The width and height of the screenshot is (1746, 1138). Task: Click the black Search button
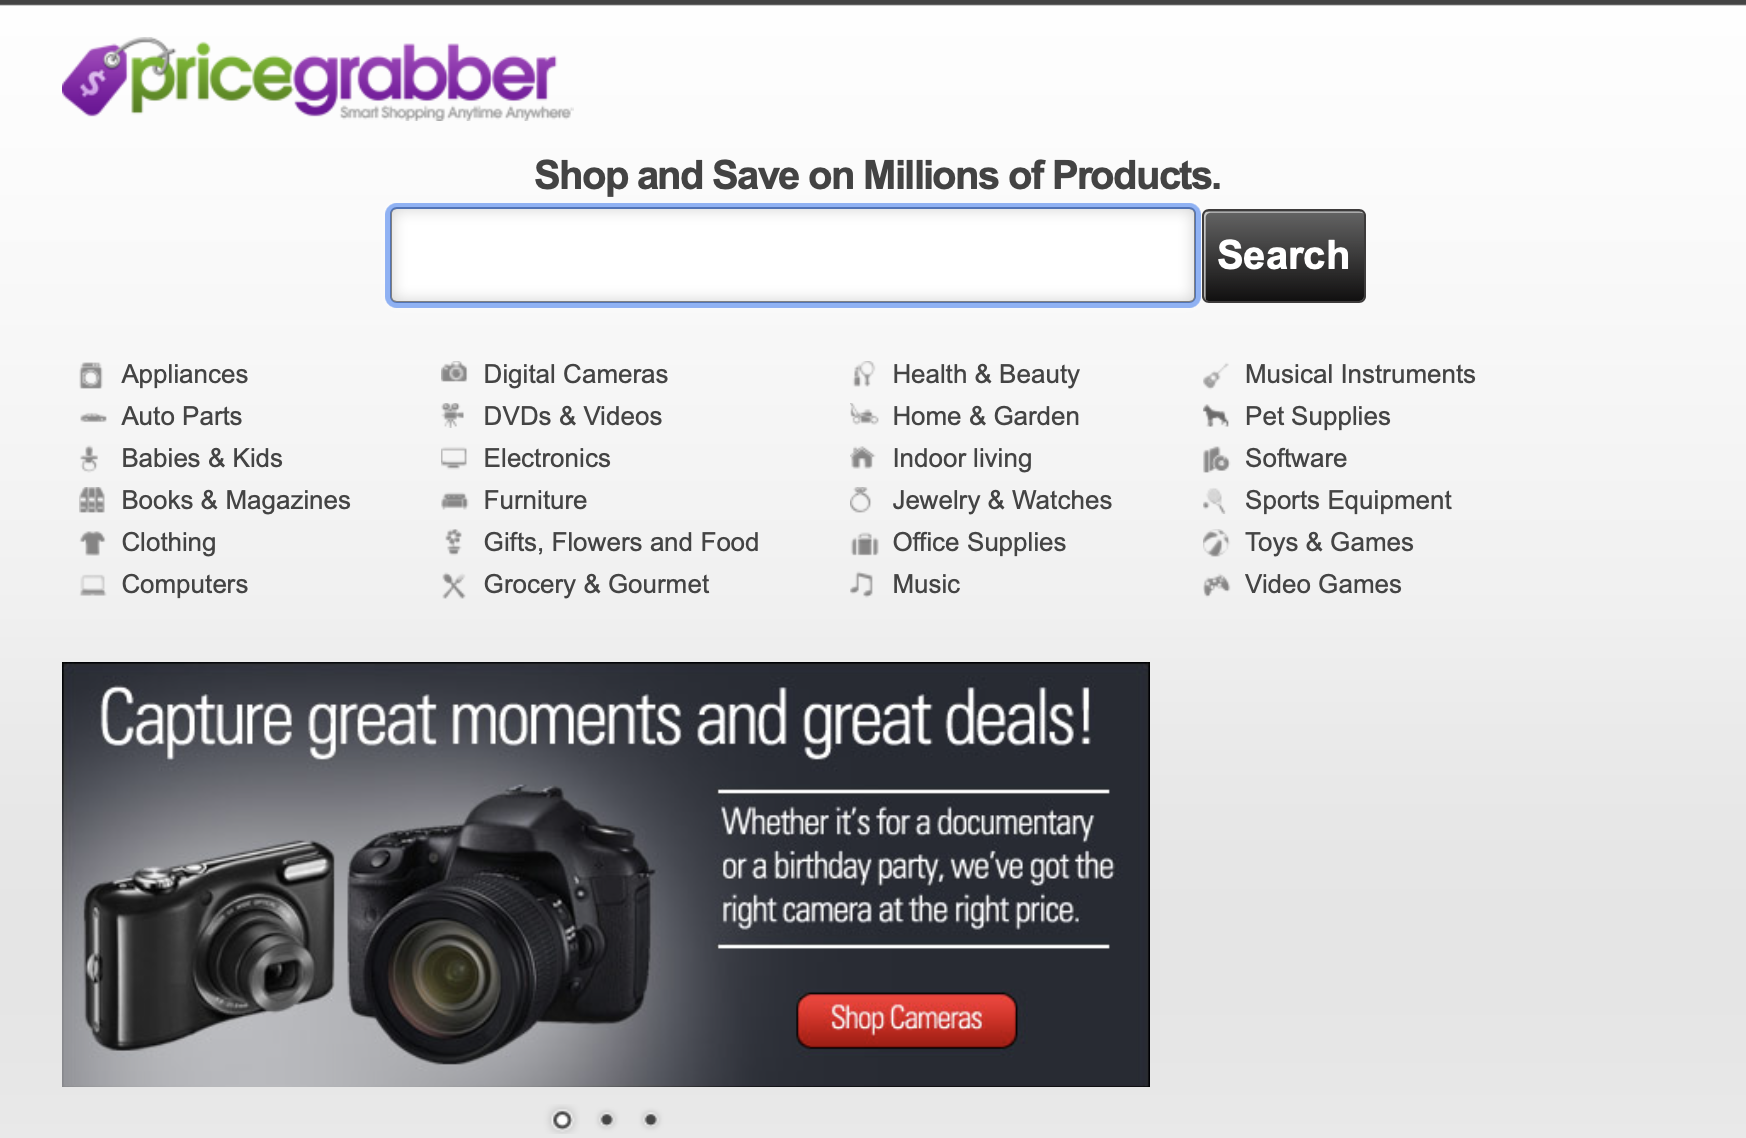coord(1284,256)
